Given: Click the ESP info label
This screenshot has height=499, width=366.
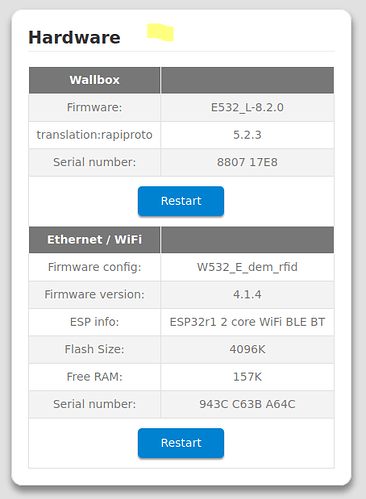Looking at the screenshot, I should pos(94,322).
